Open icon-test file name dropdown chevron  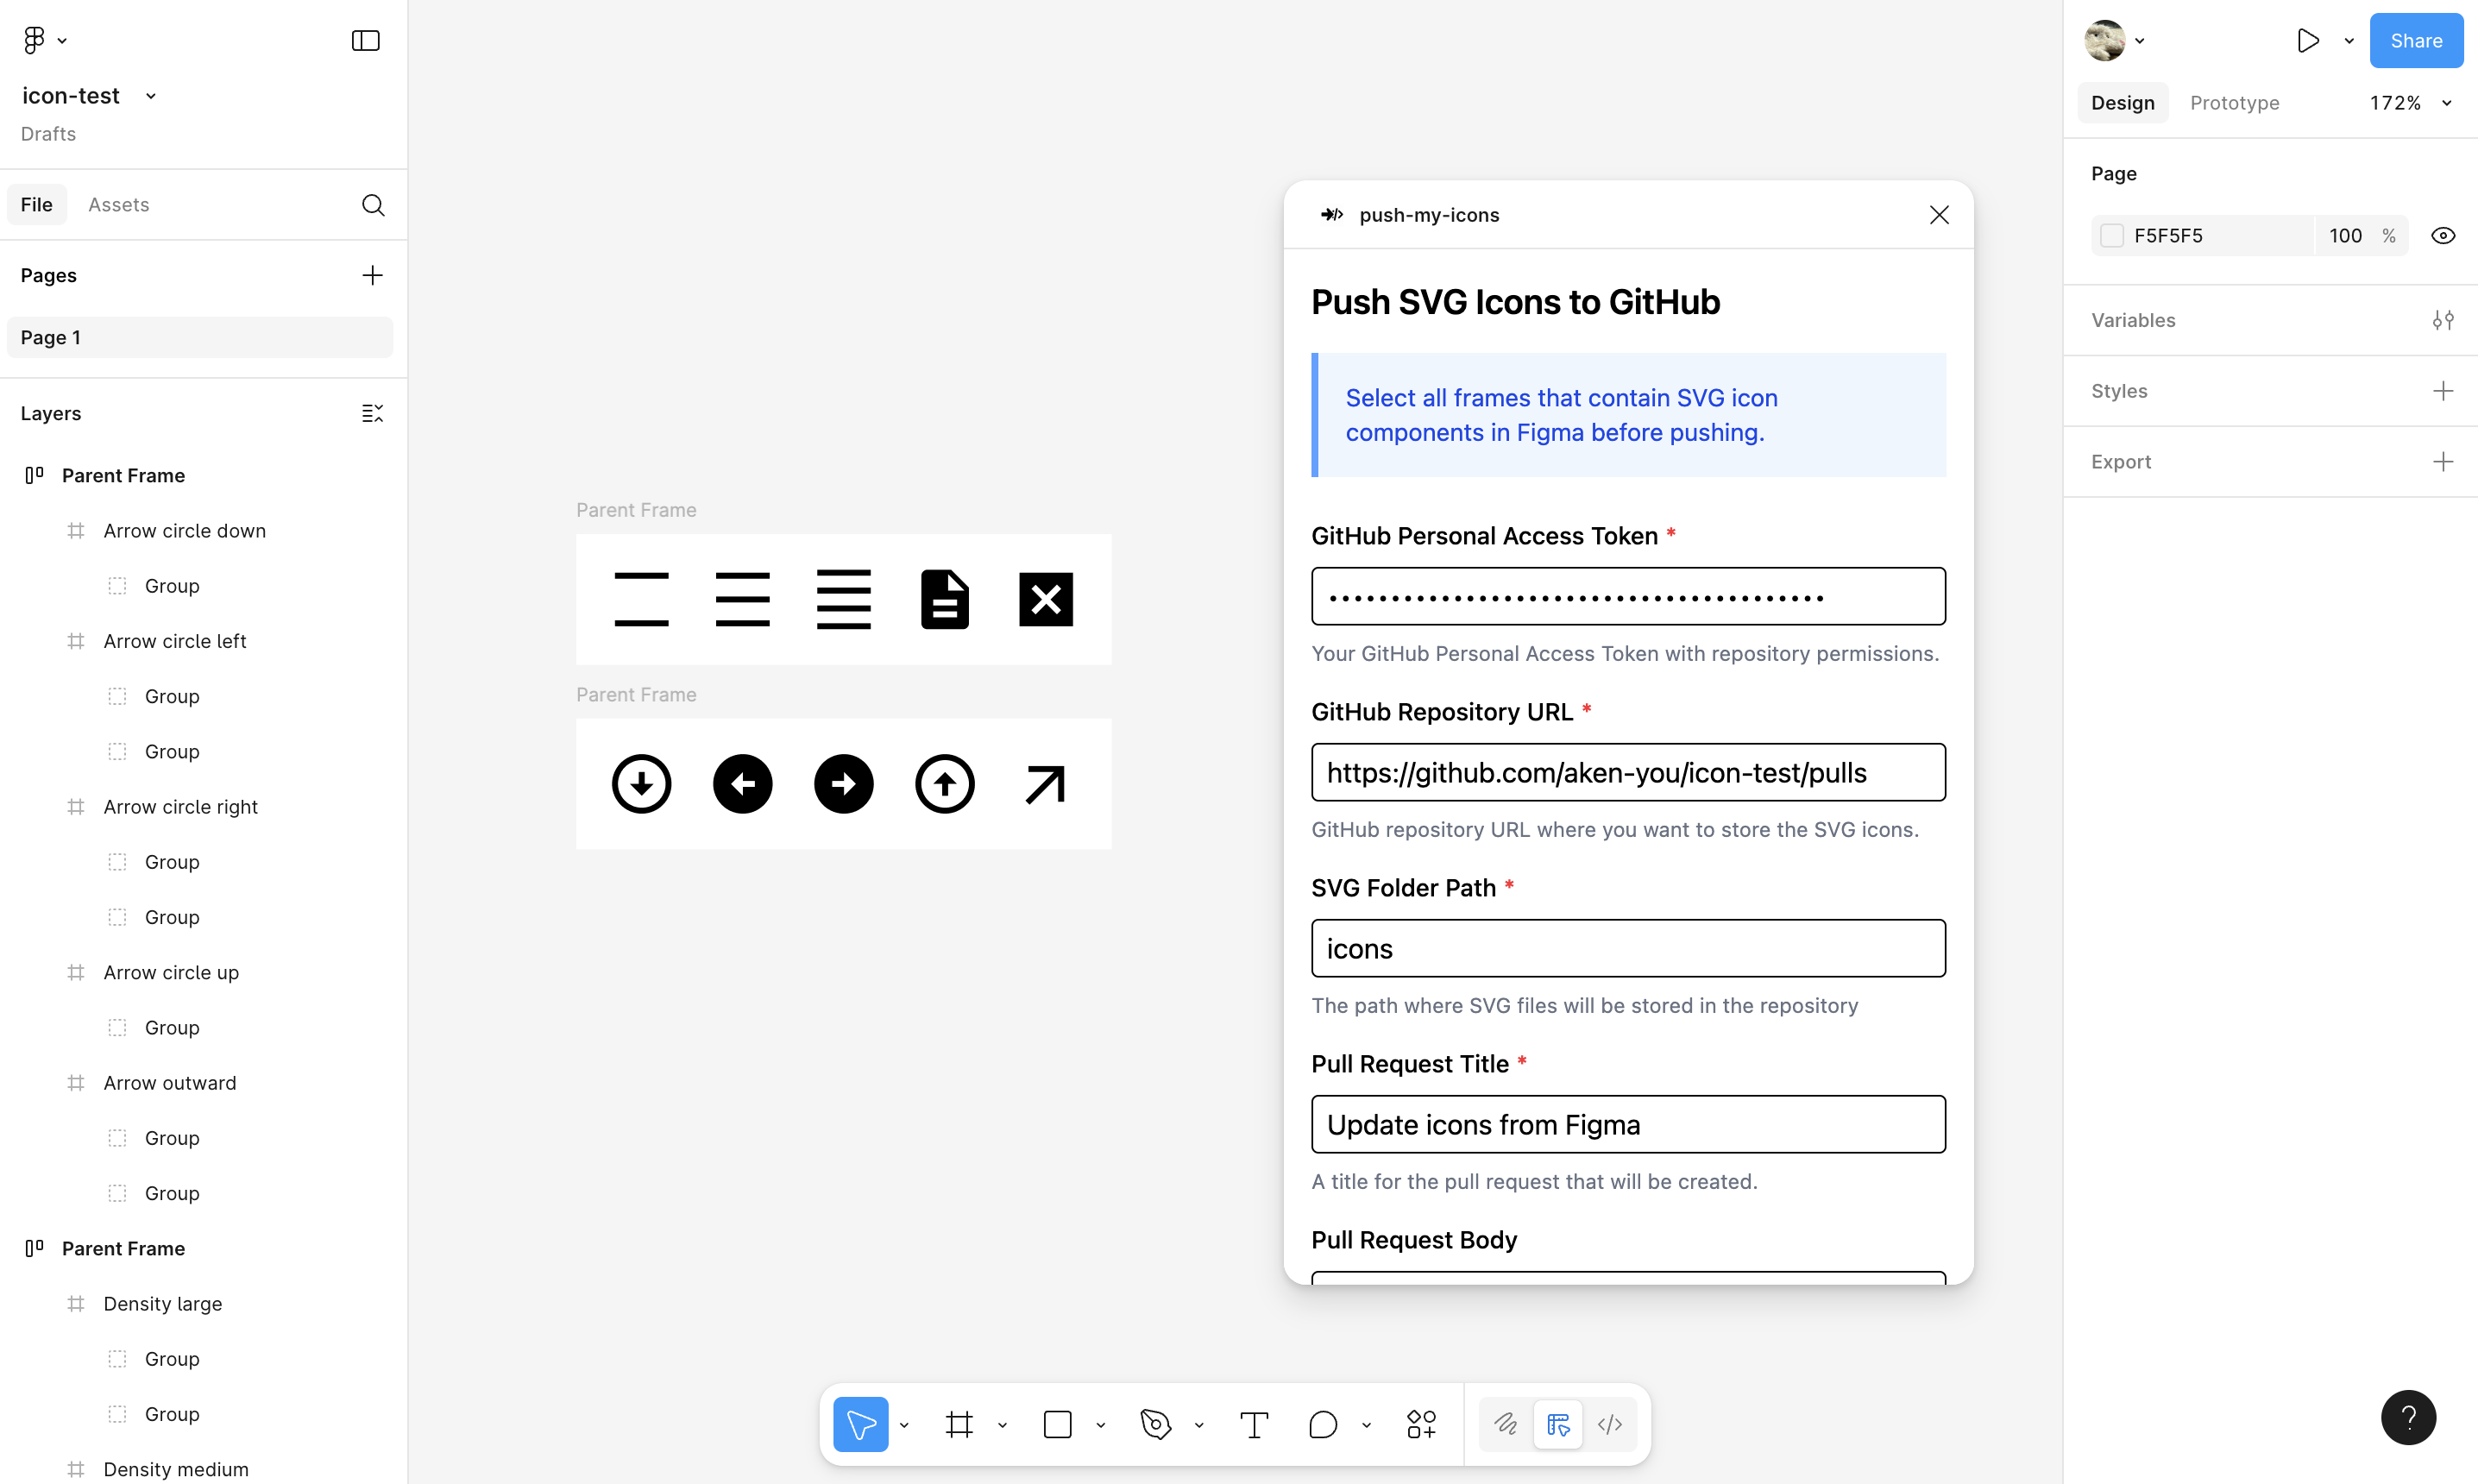pos(151,96)
